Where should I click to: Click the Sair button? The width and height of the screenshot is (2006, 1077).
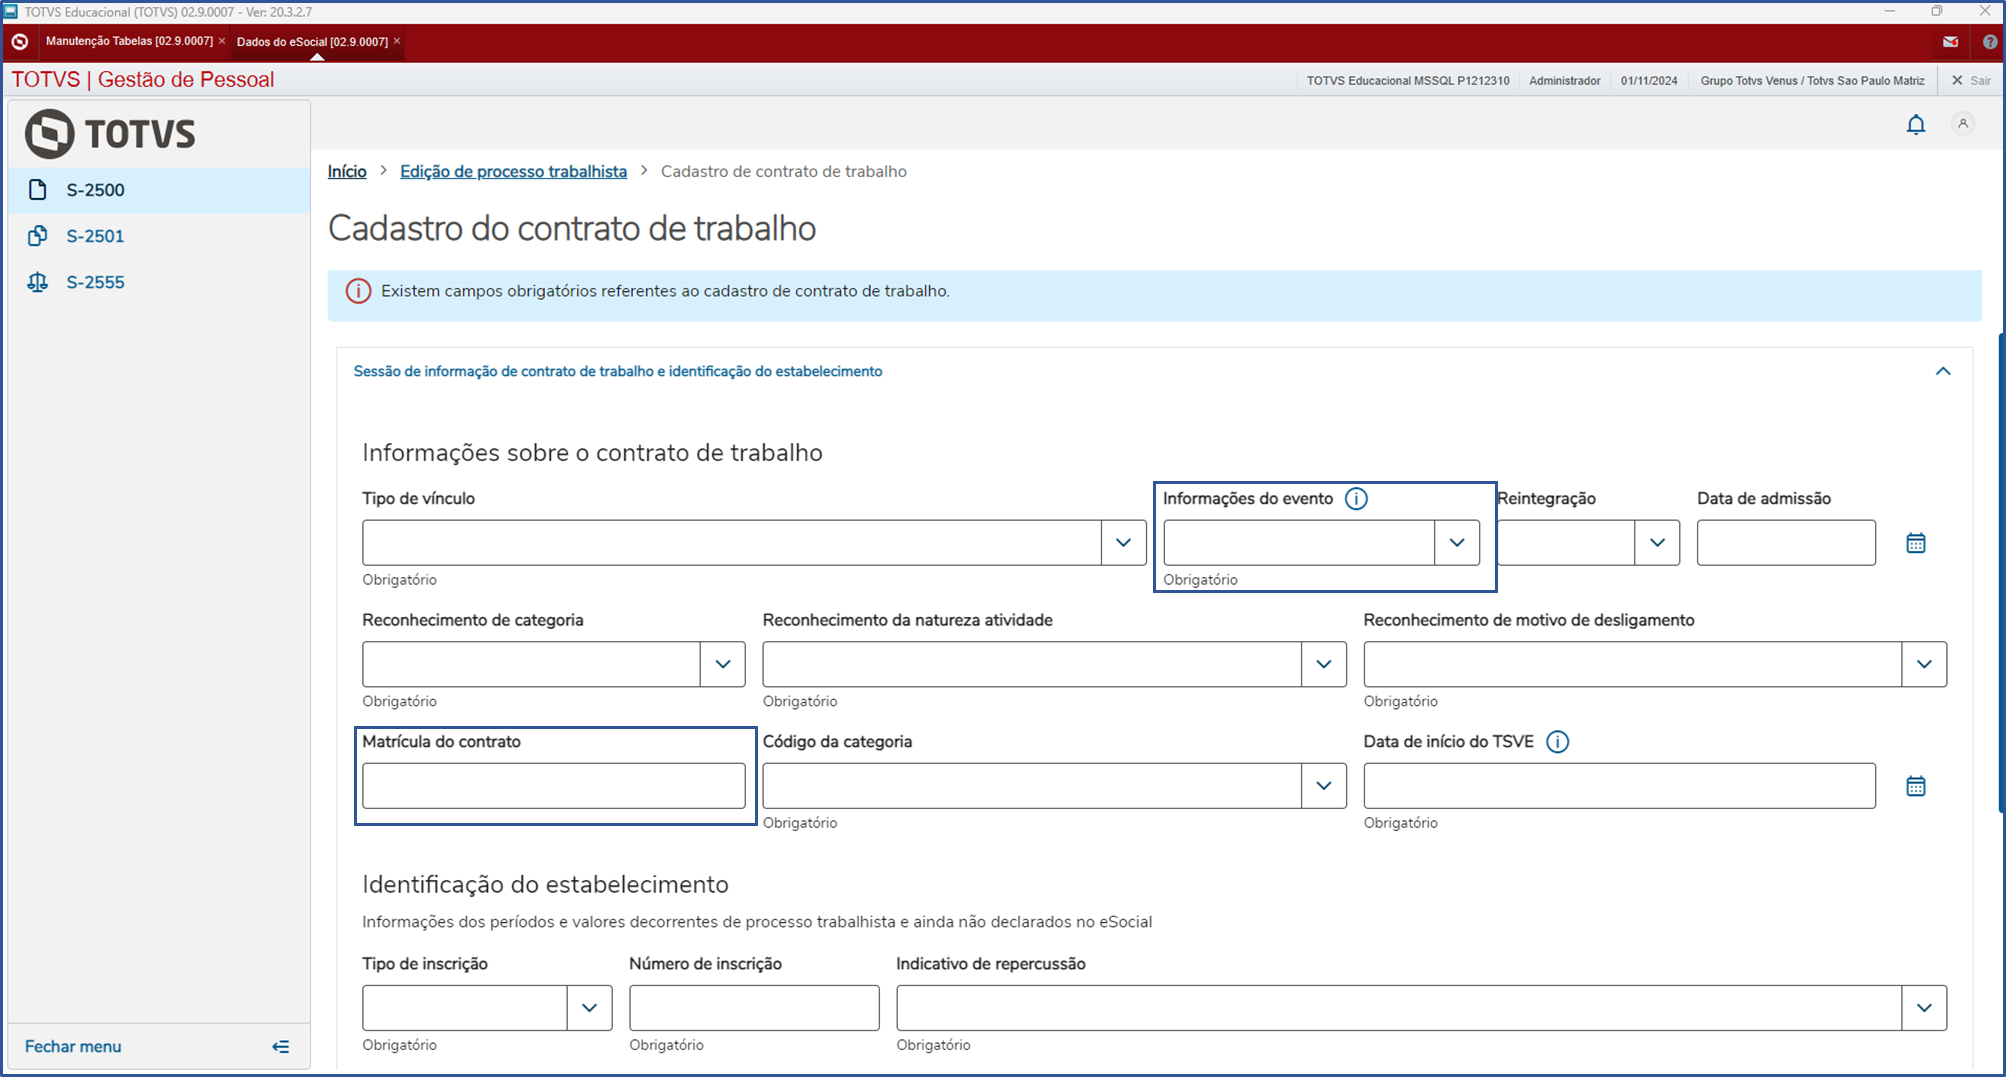coord(1971,81)
